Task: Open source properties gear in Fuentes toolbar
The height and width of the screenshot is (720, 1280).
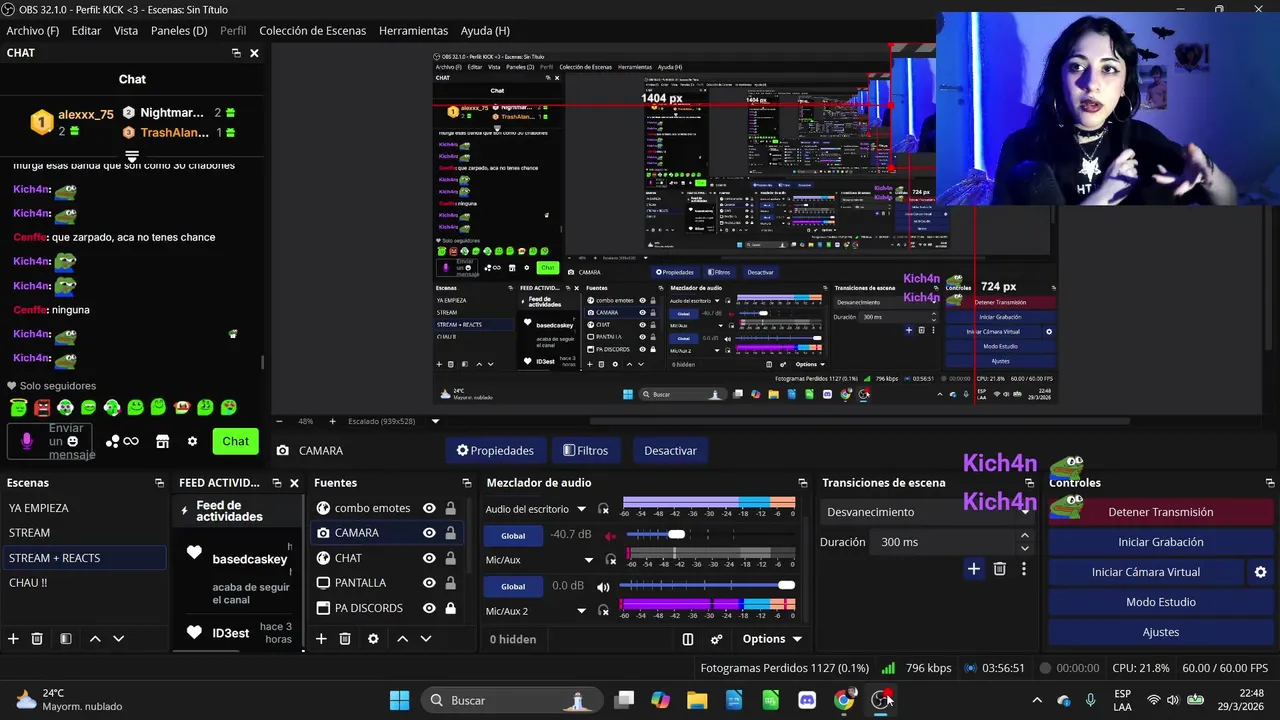Action: (x=373, y=638)
